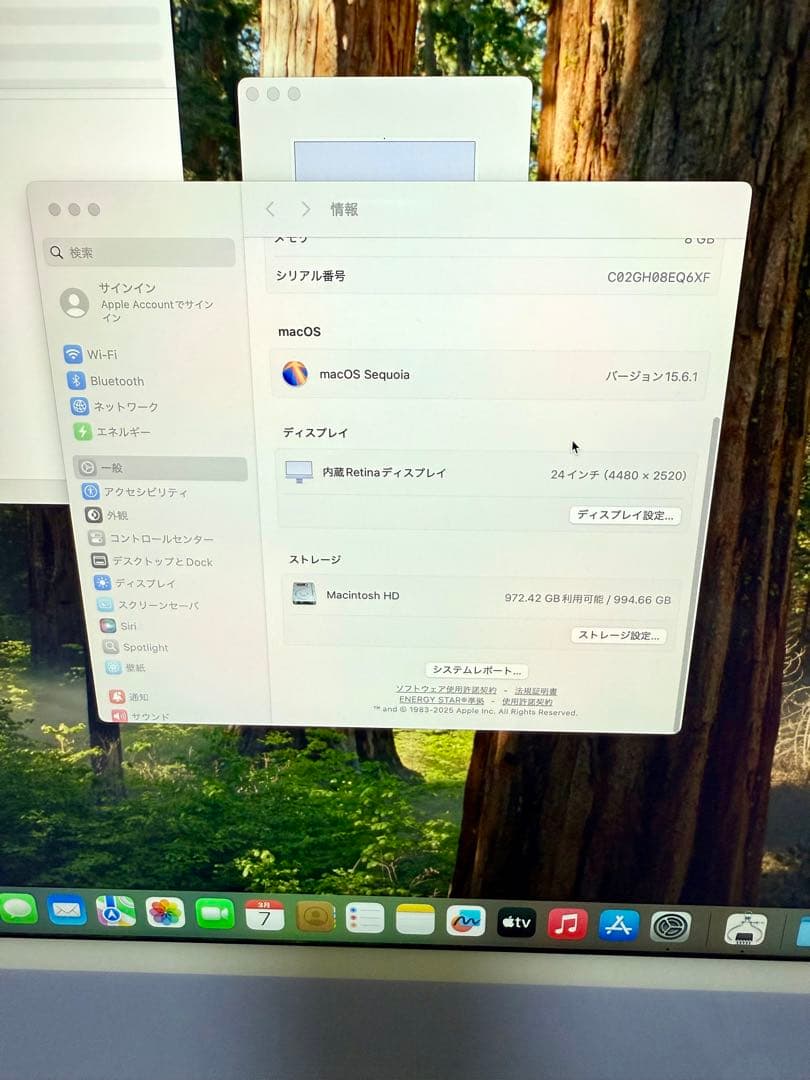Open Messages from the Dock
Screen dimensions: 810x1080
18,909
